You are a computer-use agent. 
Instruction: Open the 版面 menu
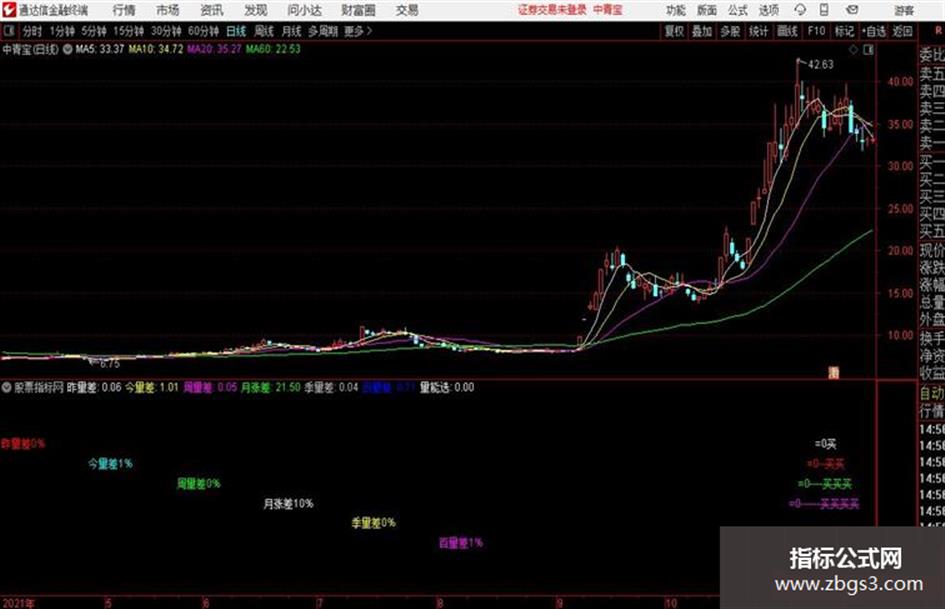(x=707, y=10)
